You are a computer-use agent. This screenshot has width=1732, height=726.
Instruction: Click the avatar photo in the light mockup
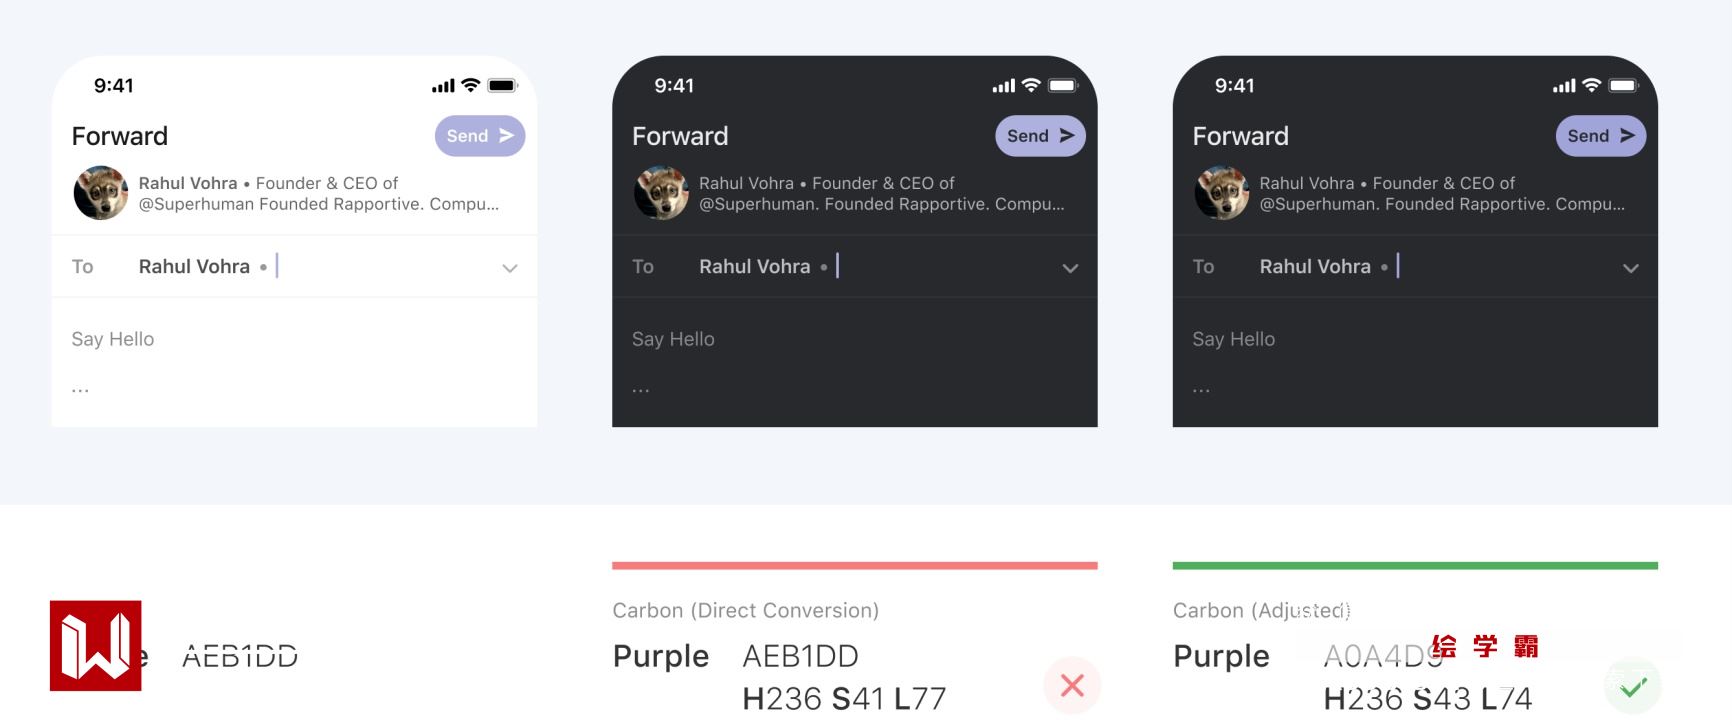tap(101, 193)
